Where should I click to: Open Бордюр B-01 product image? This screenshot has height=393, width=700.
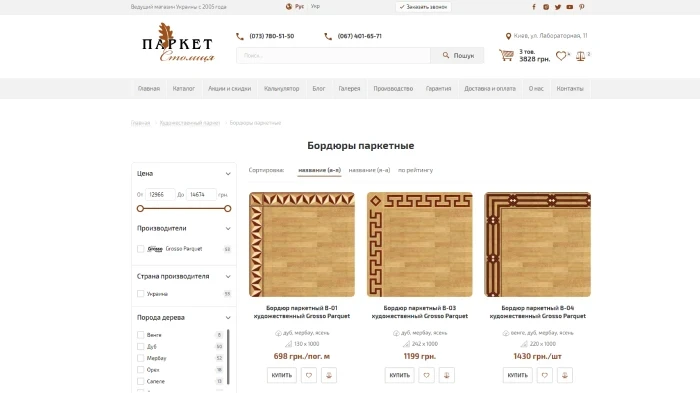[x=302, y=245]
